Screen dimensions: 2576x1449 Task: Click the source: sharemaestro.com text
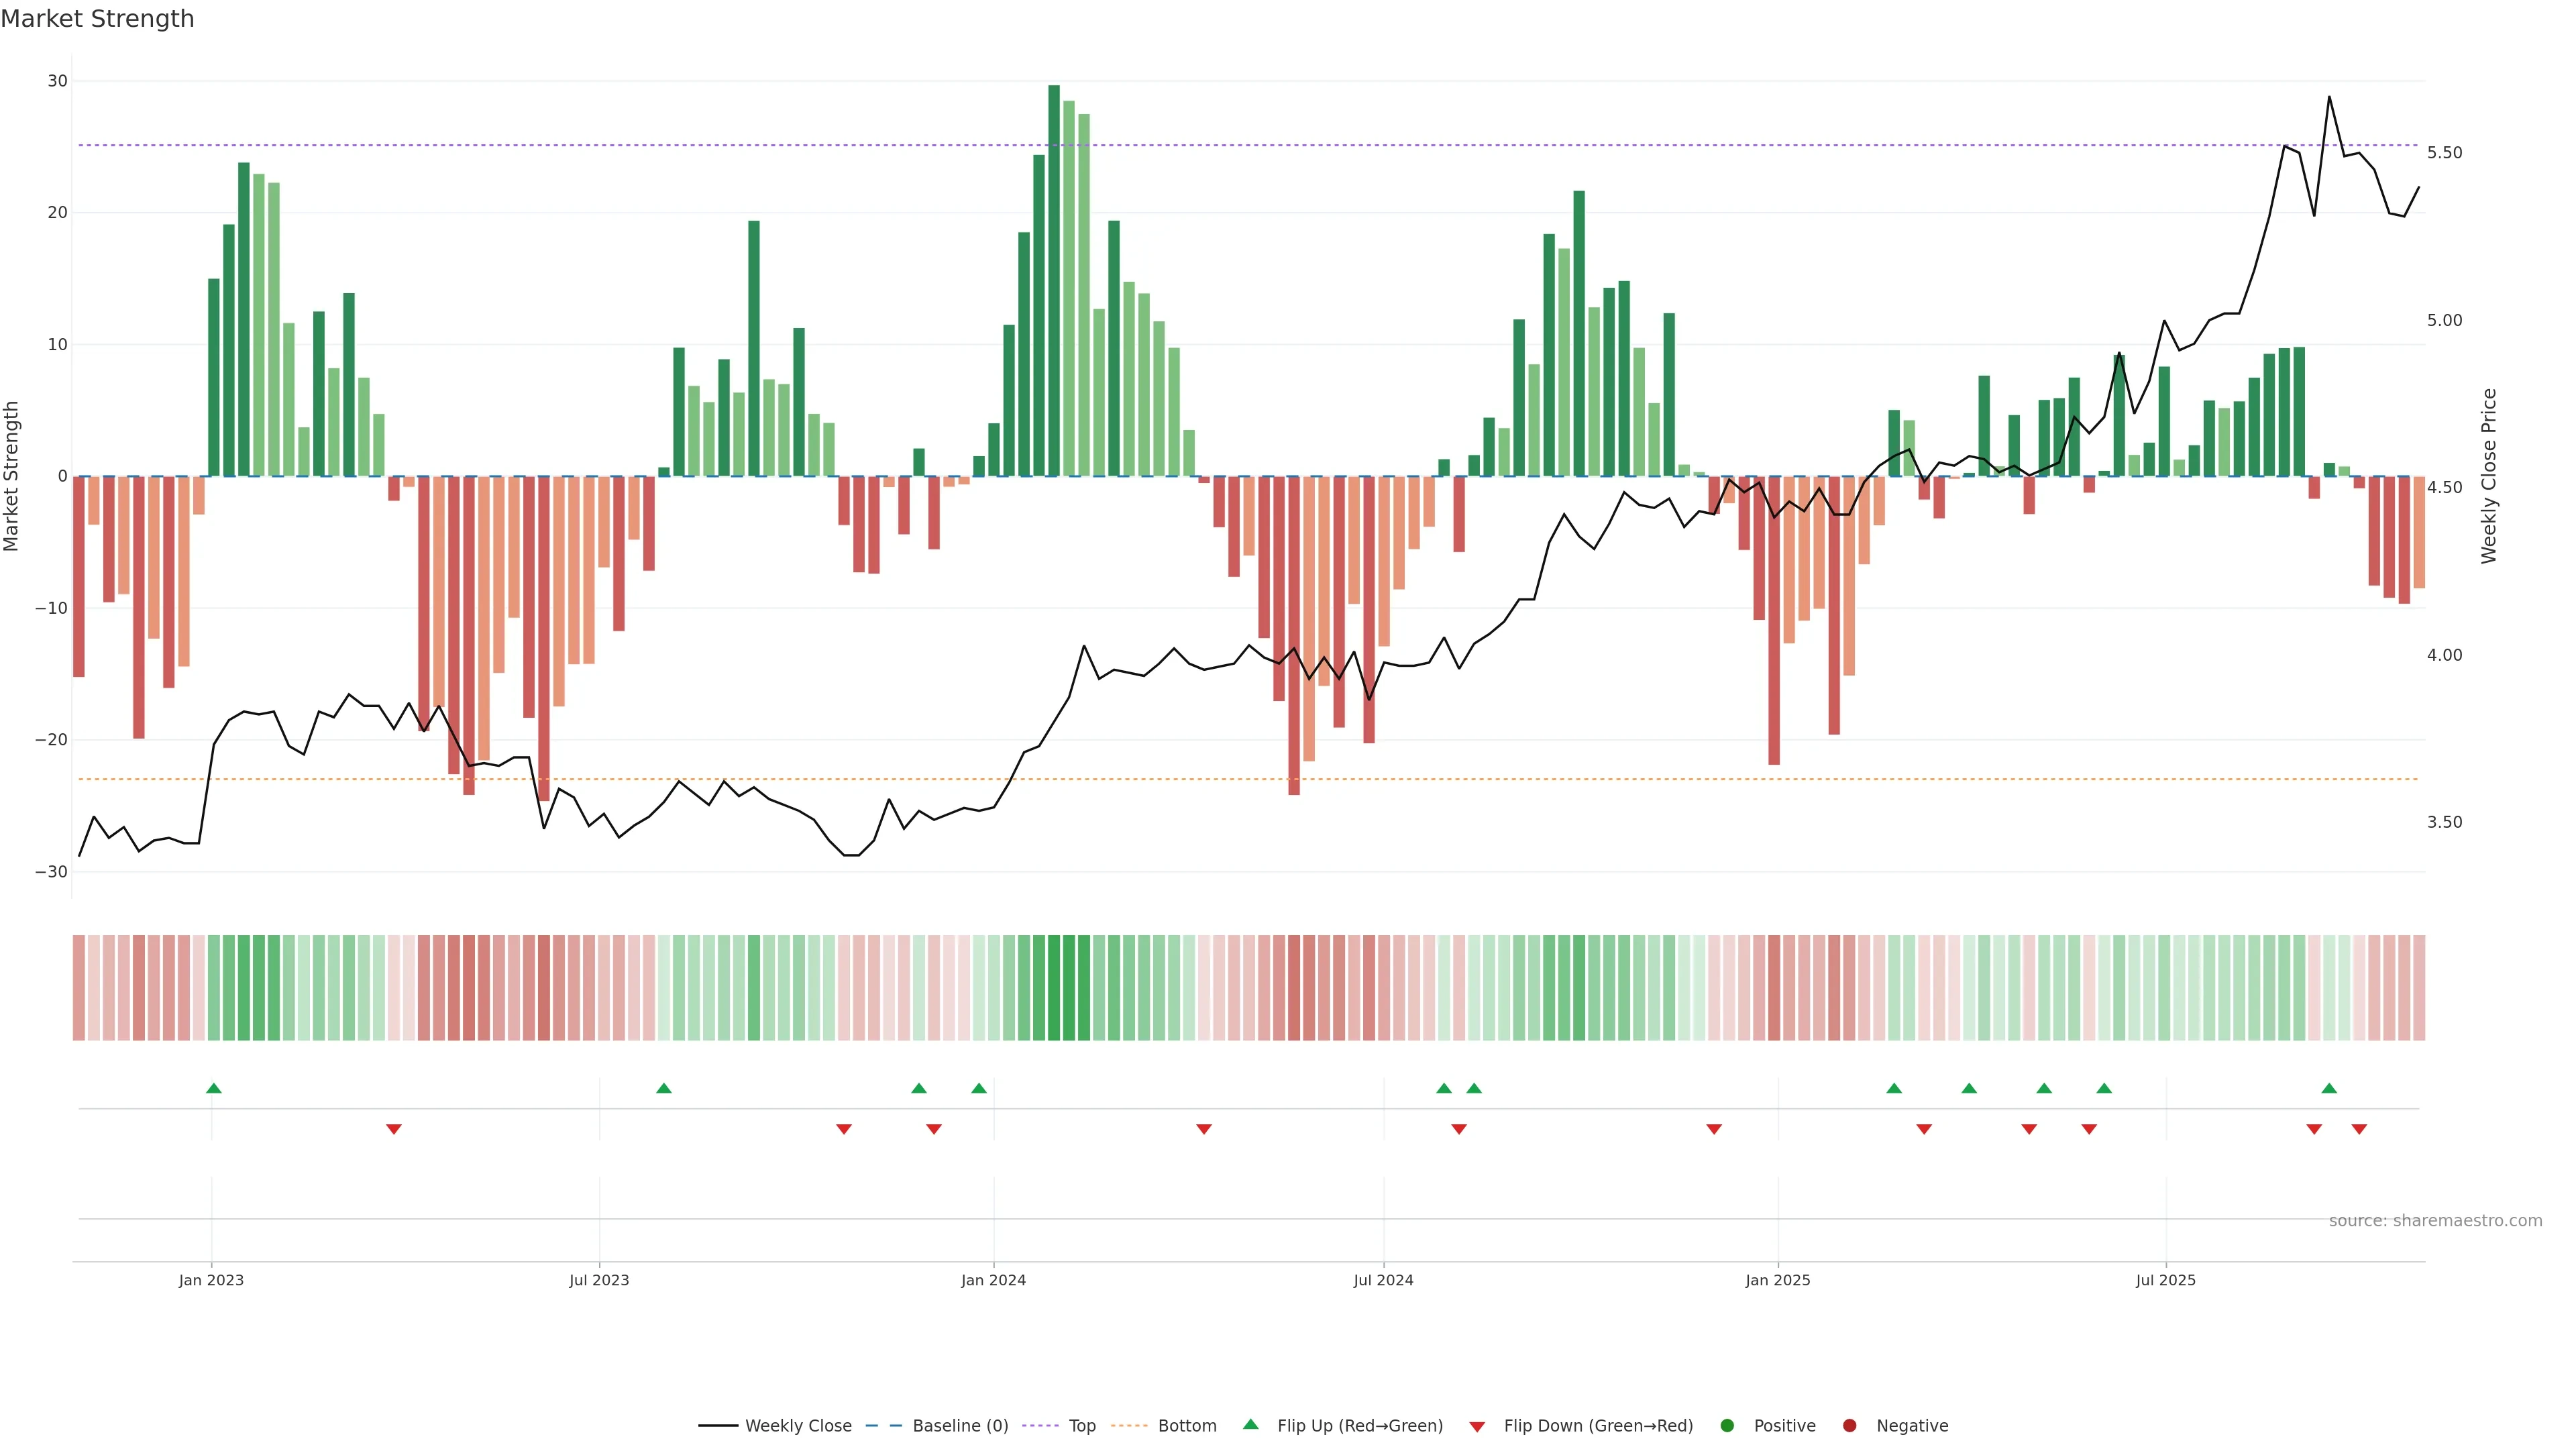pos(2435,1221)
